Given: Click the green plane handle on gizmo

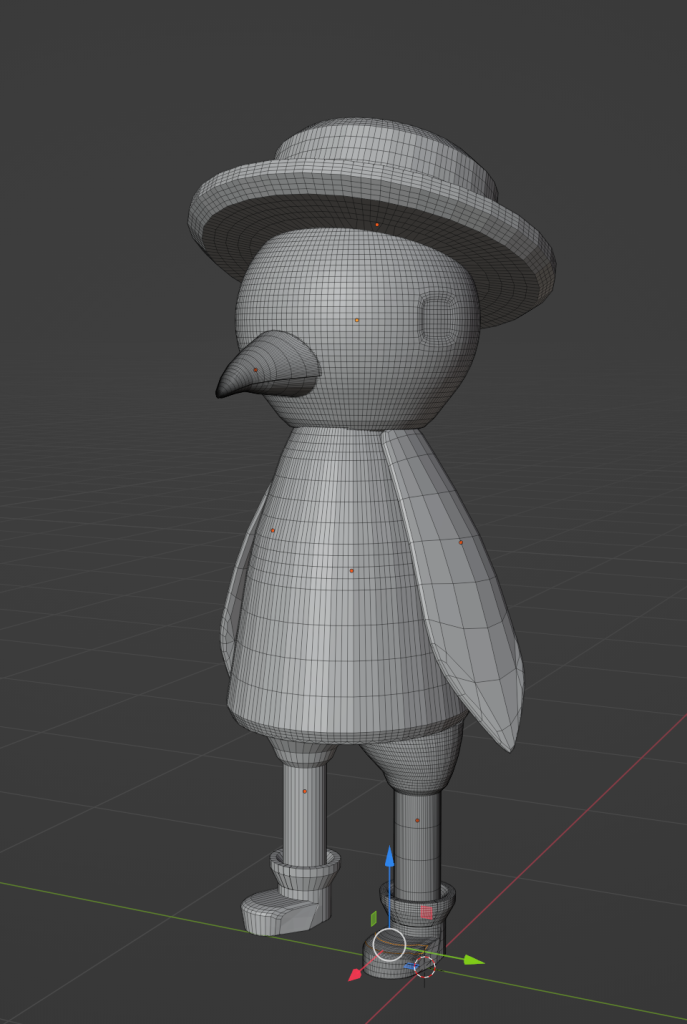Looking at the screenshot, I should pos(373,918).
